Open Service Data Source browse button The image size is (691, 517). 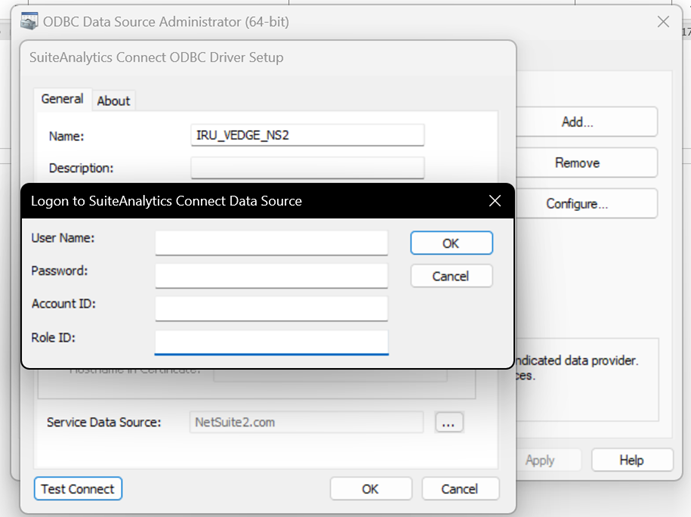coord(449,423)
